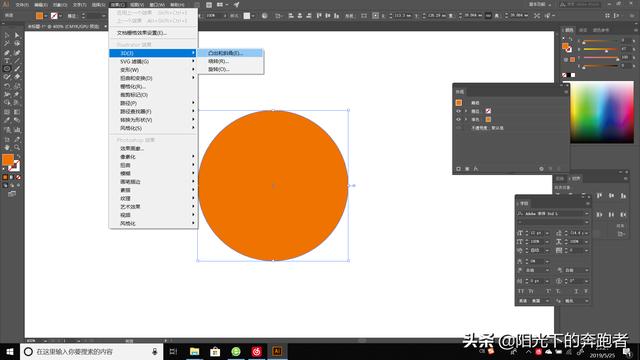The height and width of the screenshot is (360, 640).
Task: Select the Selection (black arrow) tool
Action: click(x=7, y=36)
